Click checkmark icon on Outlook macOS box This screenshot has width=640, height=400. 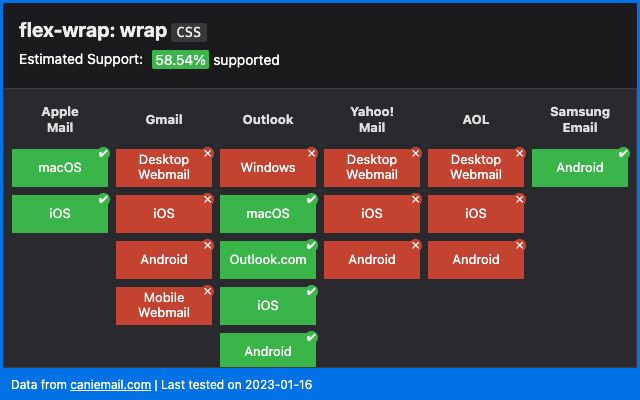(x=311, y=199)
